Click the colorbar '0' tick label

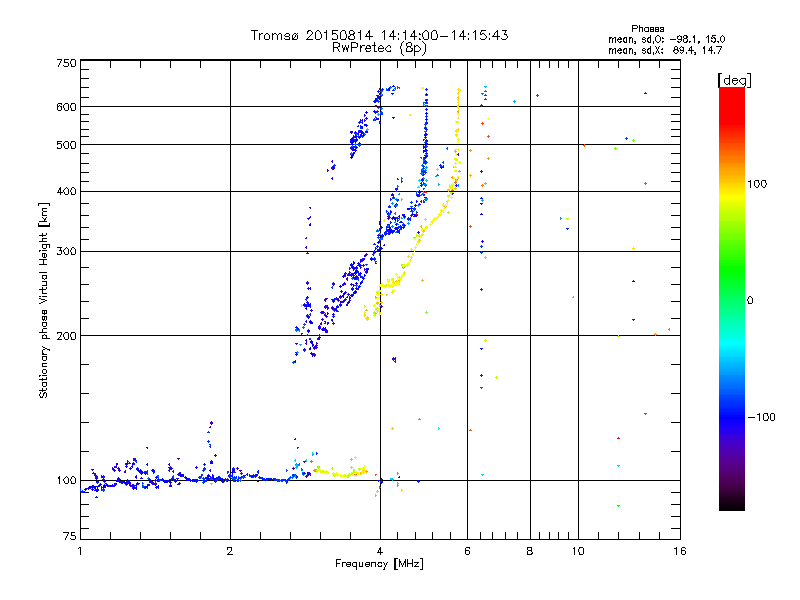tap(750, 300)
